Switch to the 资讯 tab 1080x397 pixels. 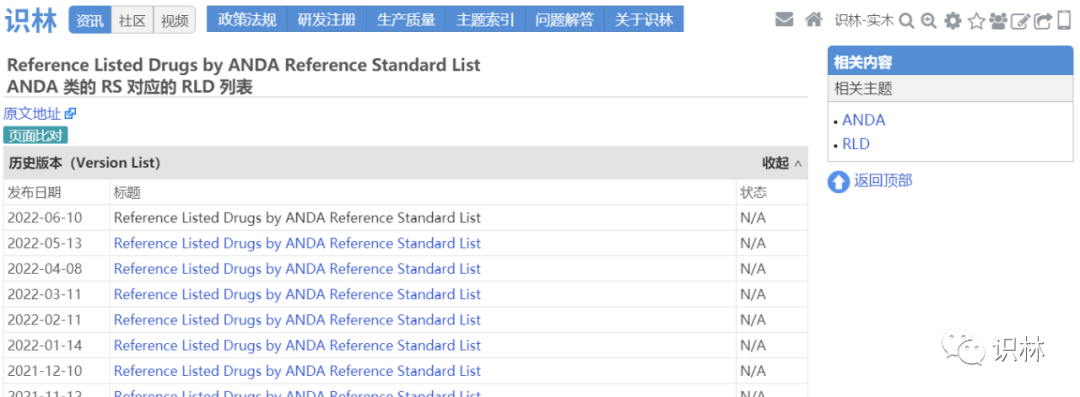tap(90, 20)
